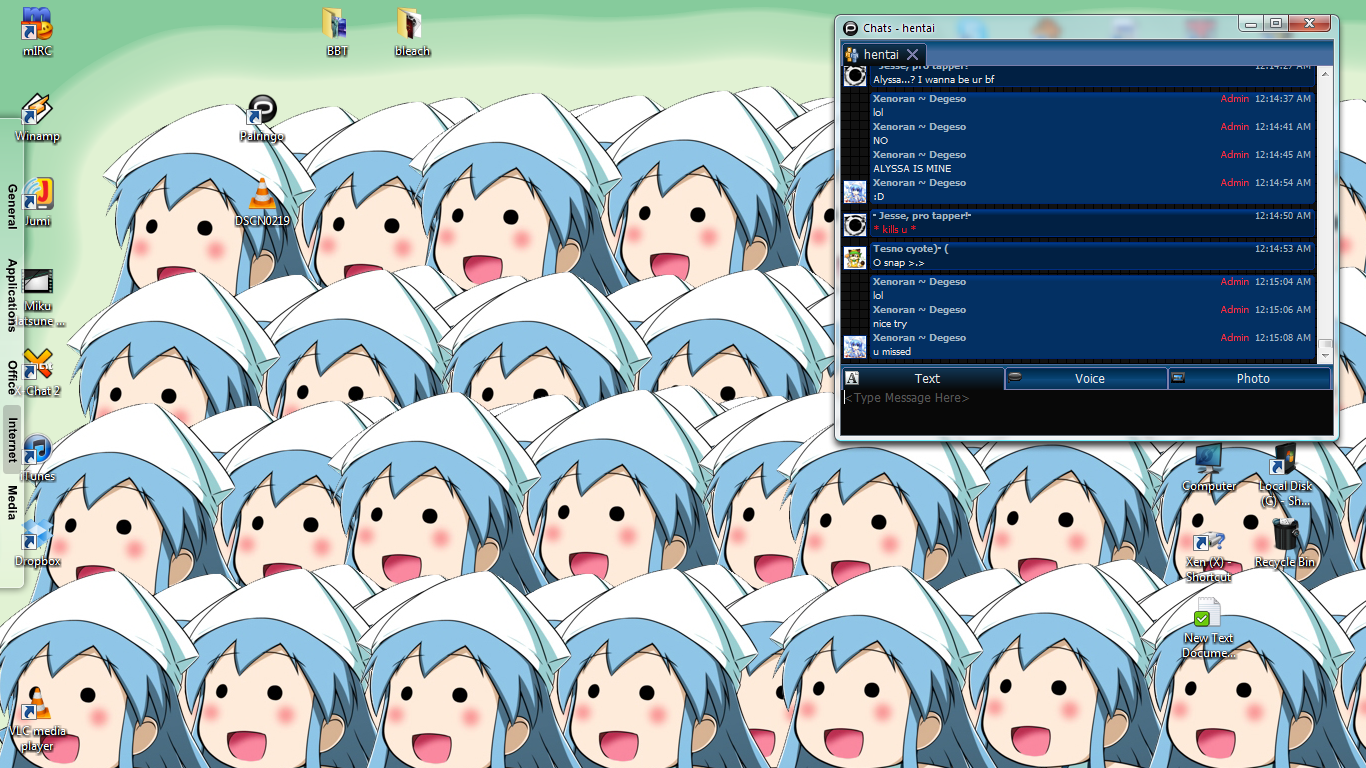Image resolution: width=1366 pixels, height=768 pixels.
Task: Launch the Winamp shortcut
Action: pyautogui.click(x=37, y=112)
